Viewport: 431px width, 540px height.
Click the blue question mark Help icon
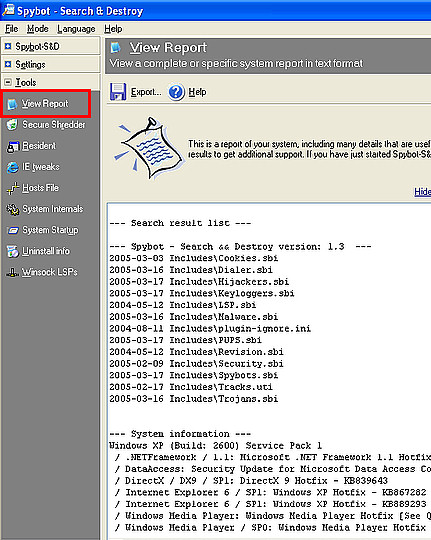176,92
